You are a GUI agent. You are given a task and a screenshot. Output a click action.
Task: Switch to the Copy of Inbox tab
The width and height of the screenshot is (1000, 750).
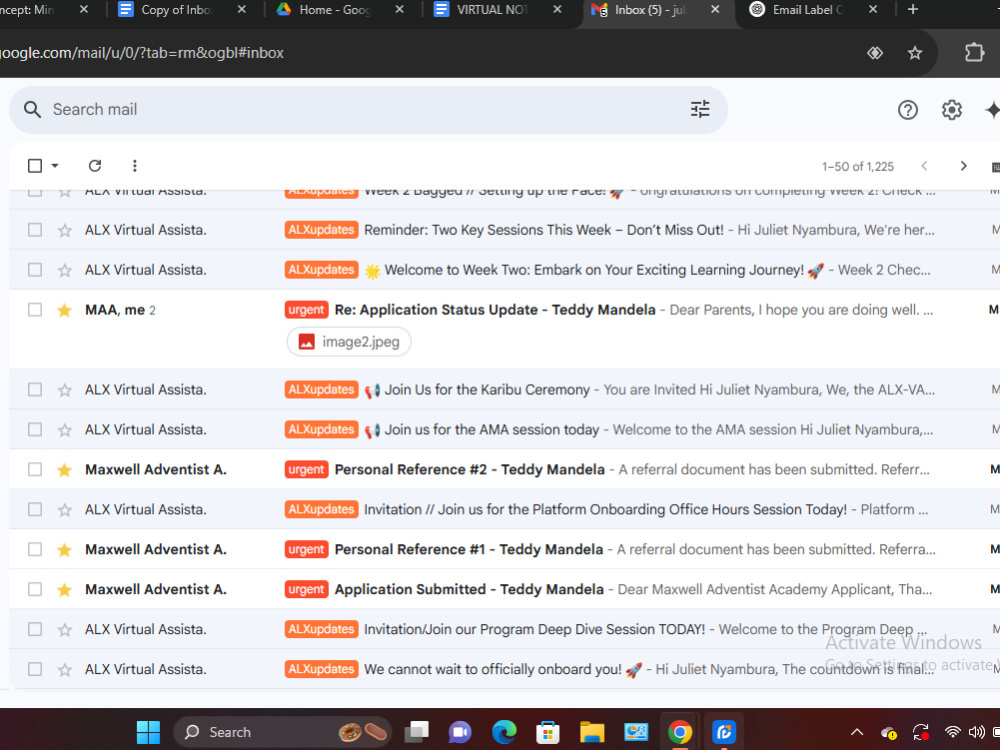tap(184, 10)
